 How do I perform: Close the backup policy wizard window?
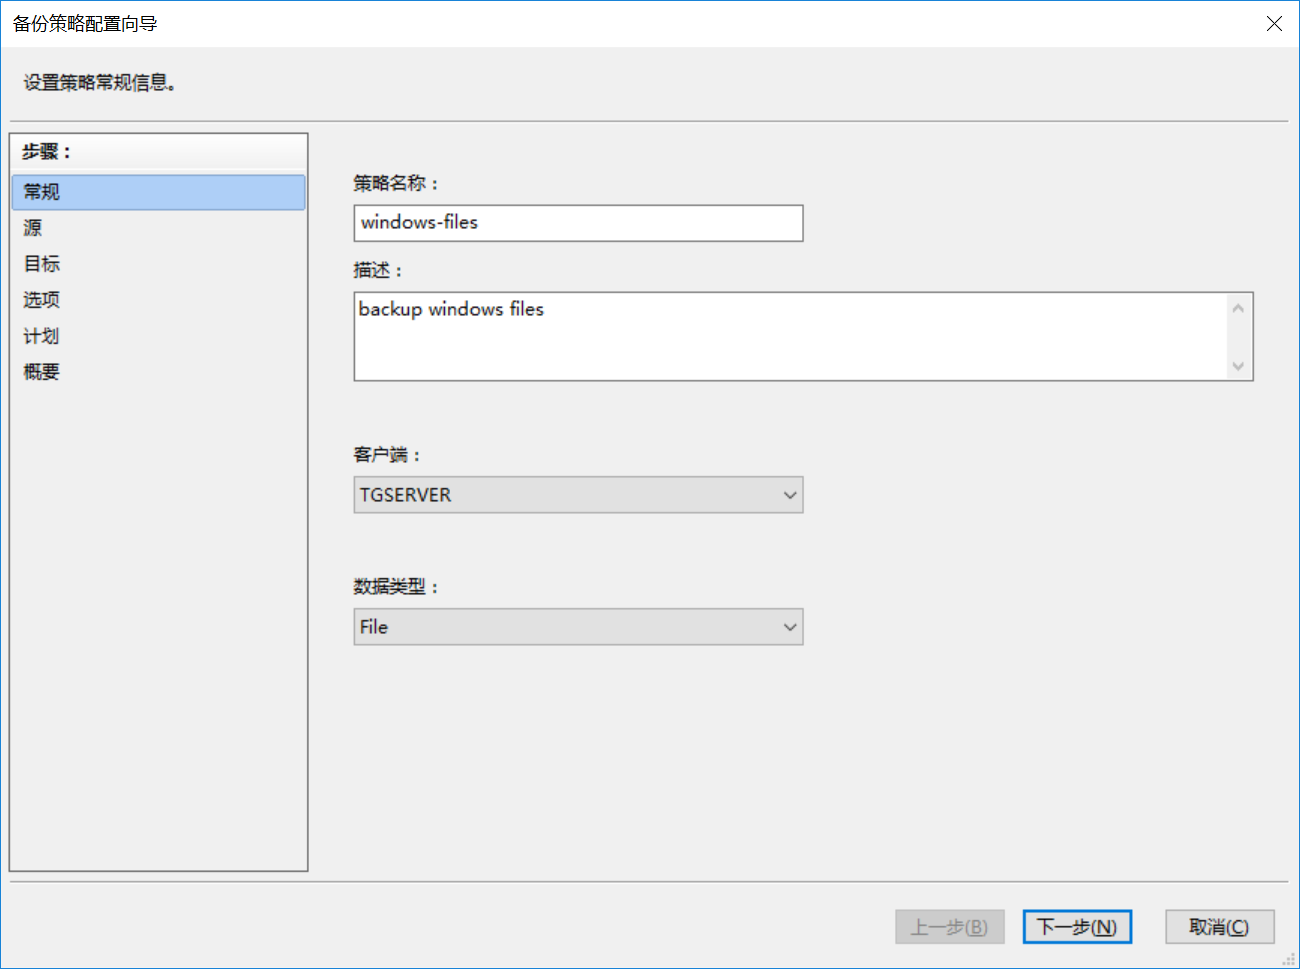click(1274, 23)
